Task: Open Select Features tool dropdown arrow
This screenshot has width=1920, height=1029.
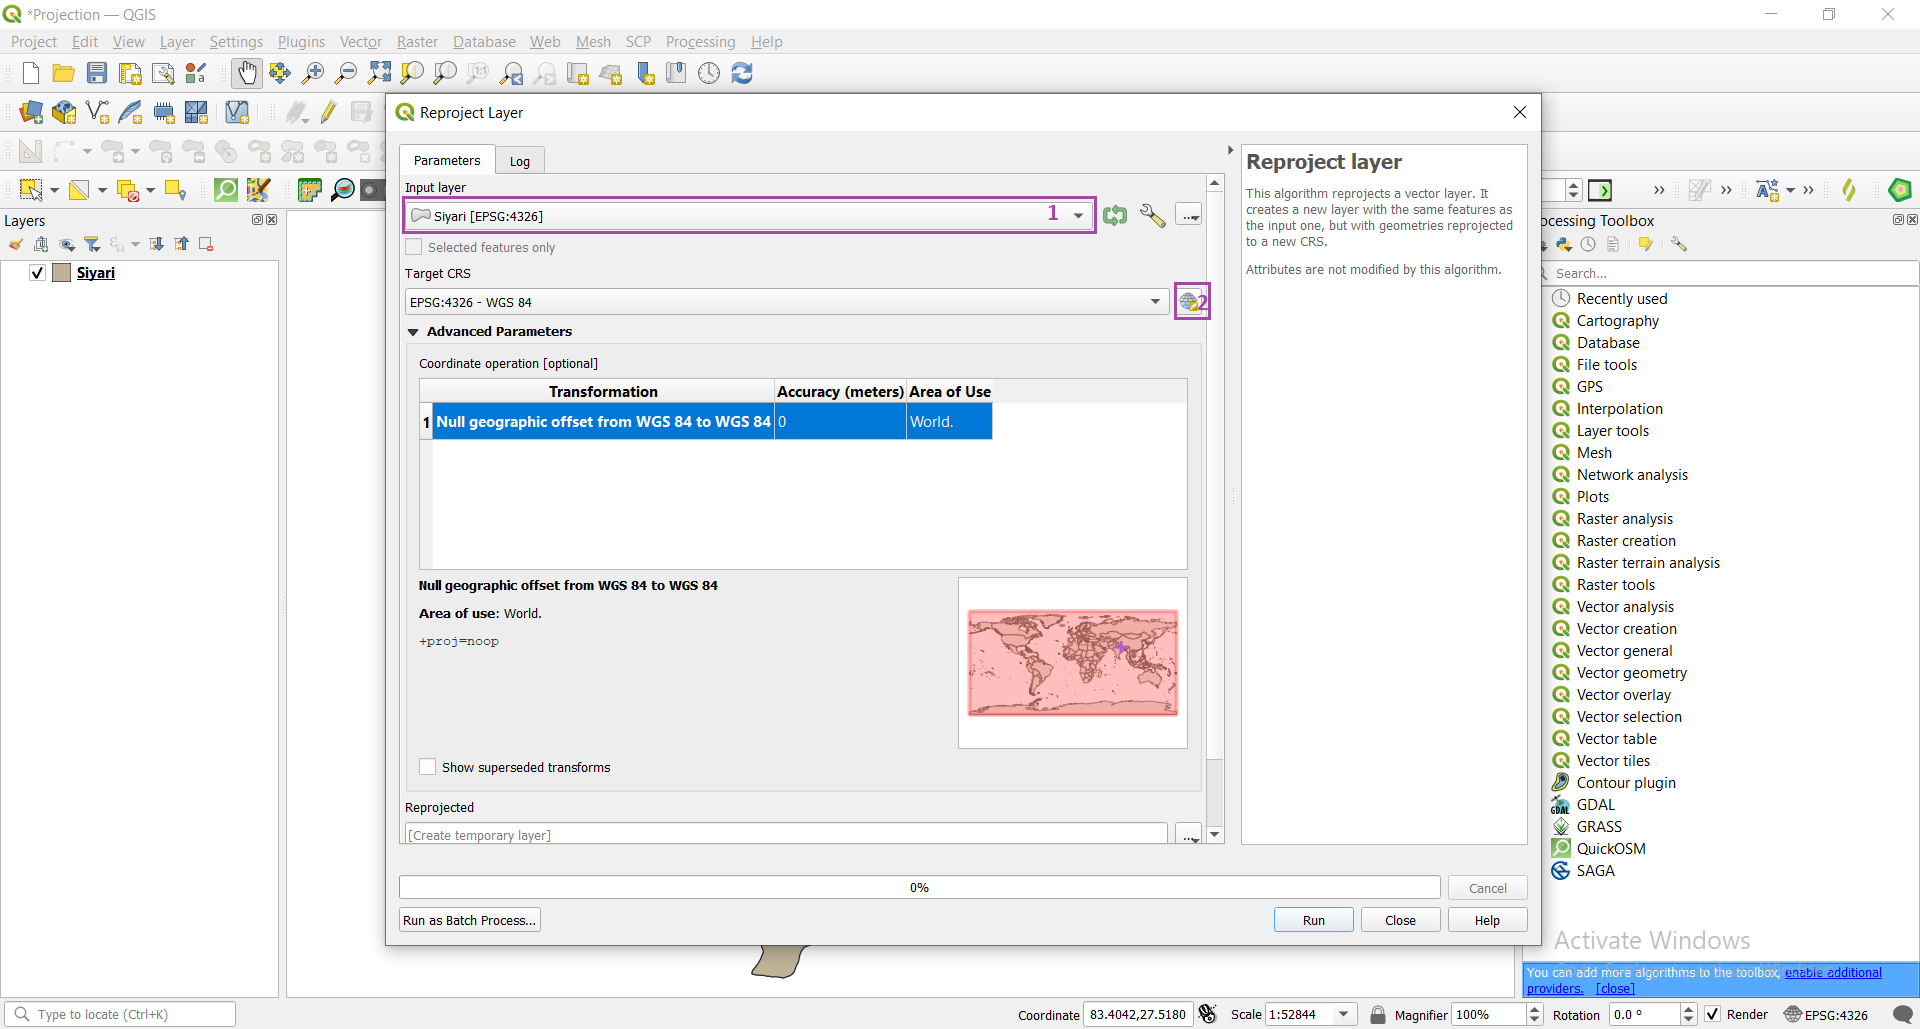Action: point(54,190)
